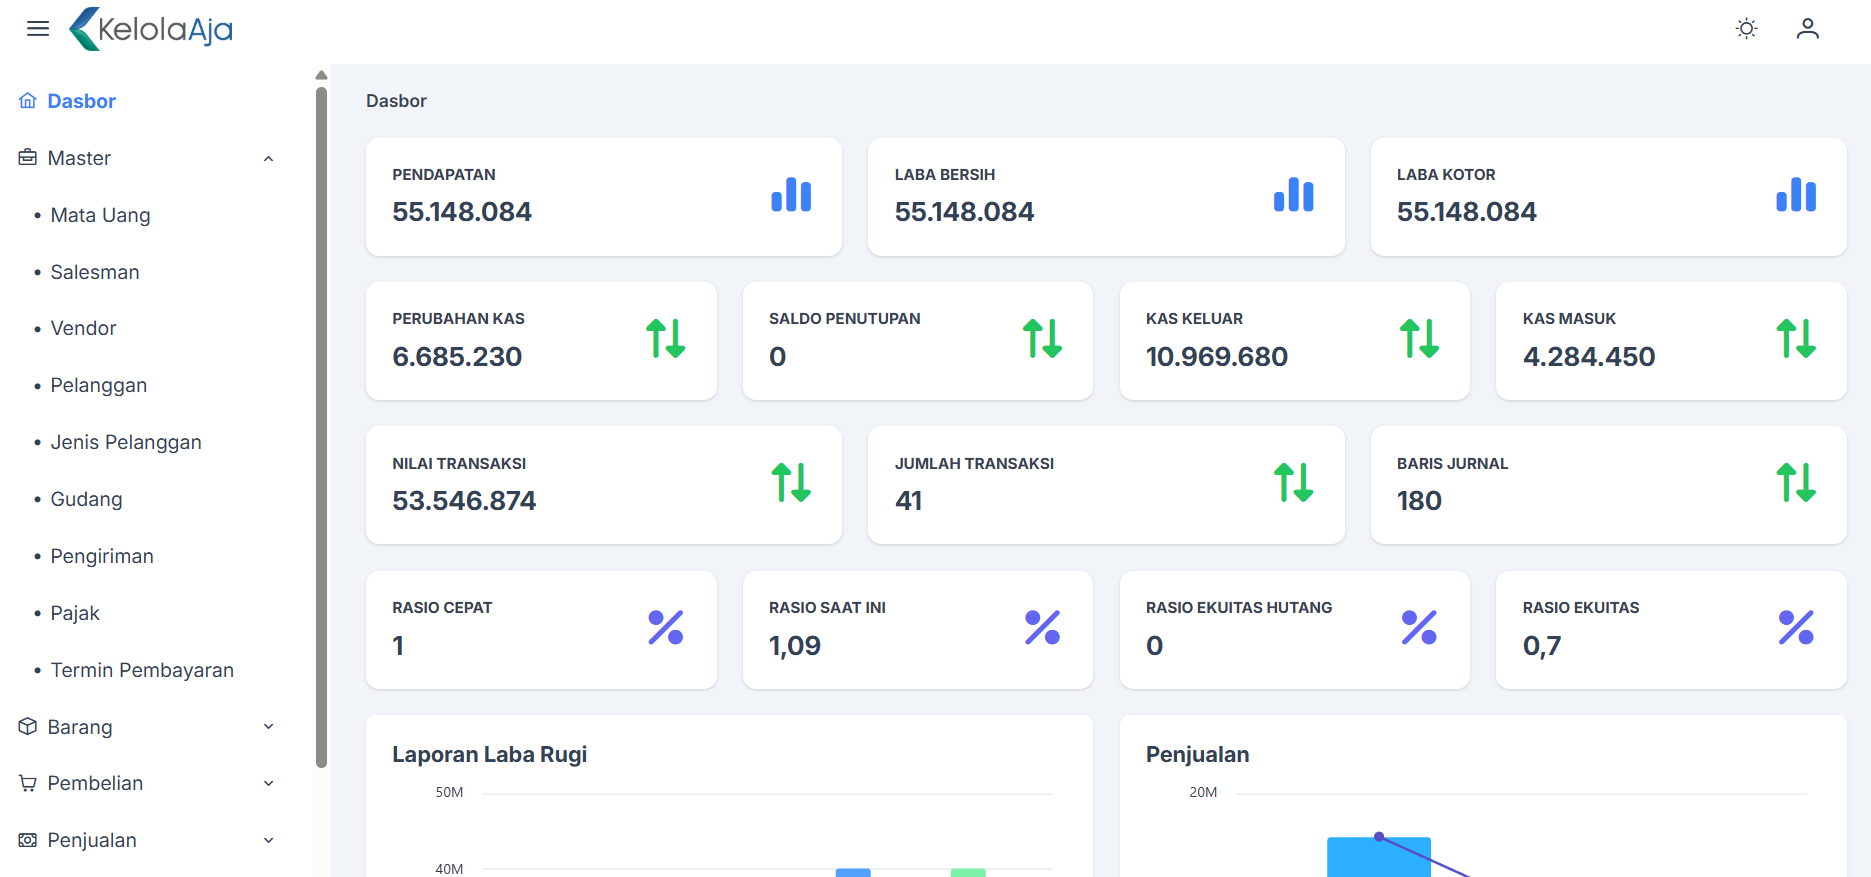Click the arrows icon in Kas Keluar card

click(x=1419, y=339)
